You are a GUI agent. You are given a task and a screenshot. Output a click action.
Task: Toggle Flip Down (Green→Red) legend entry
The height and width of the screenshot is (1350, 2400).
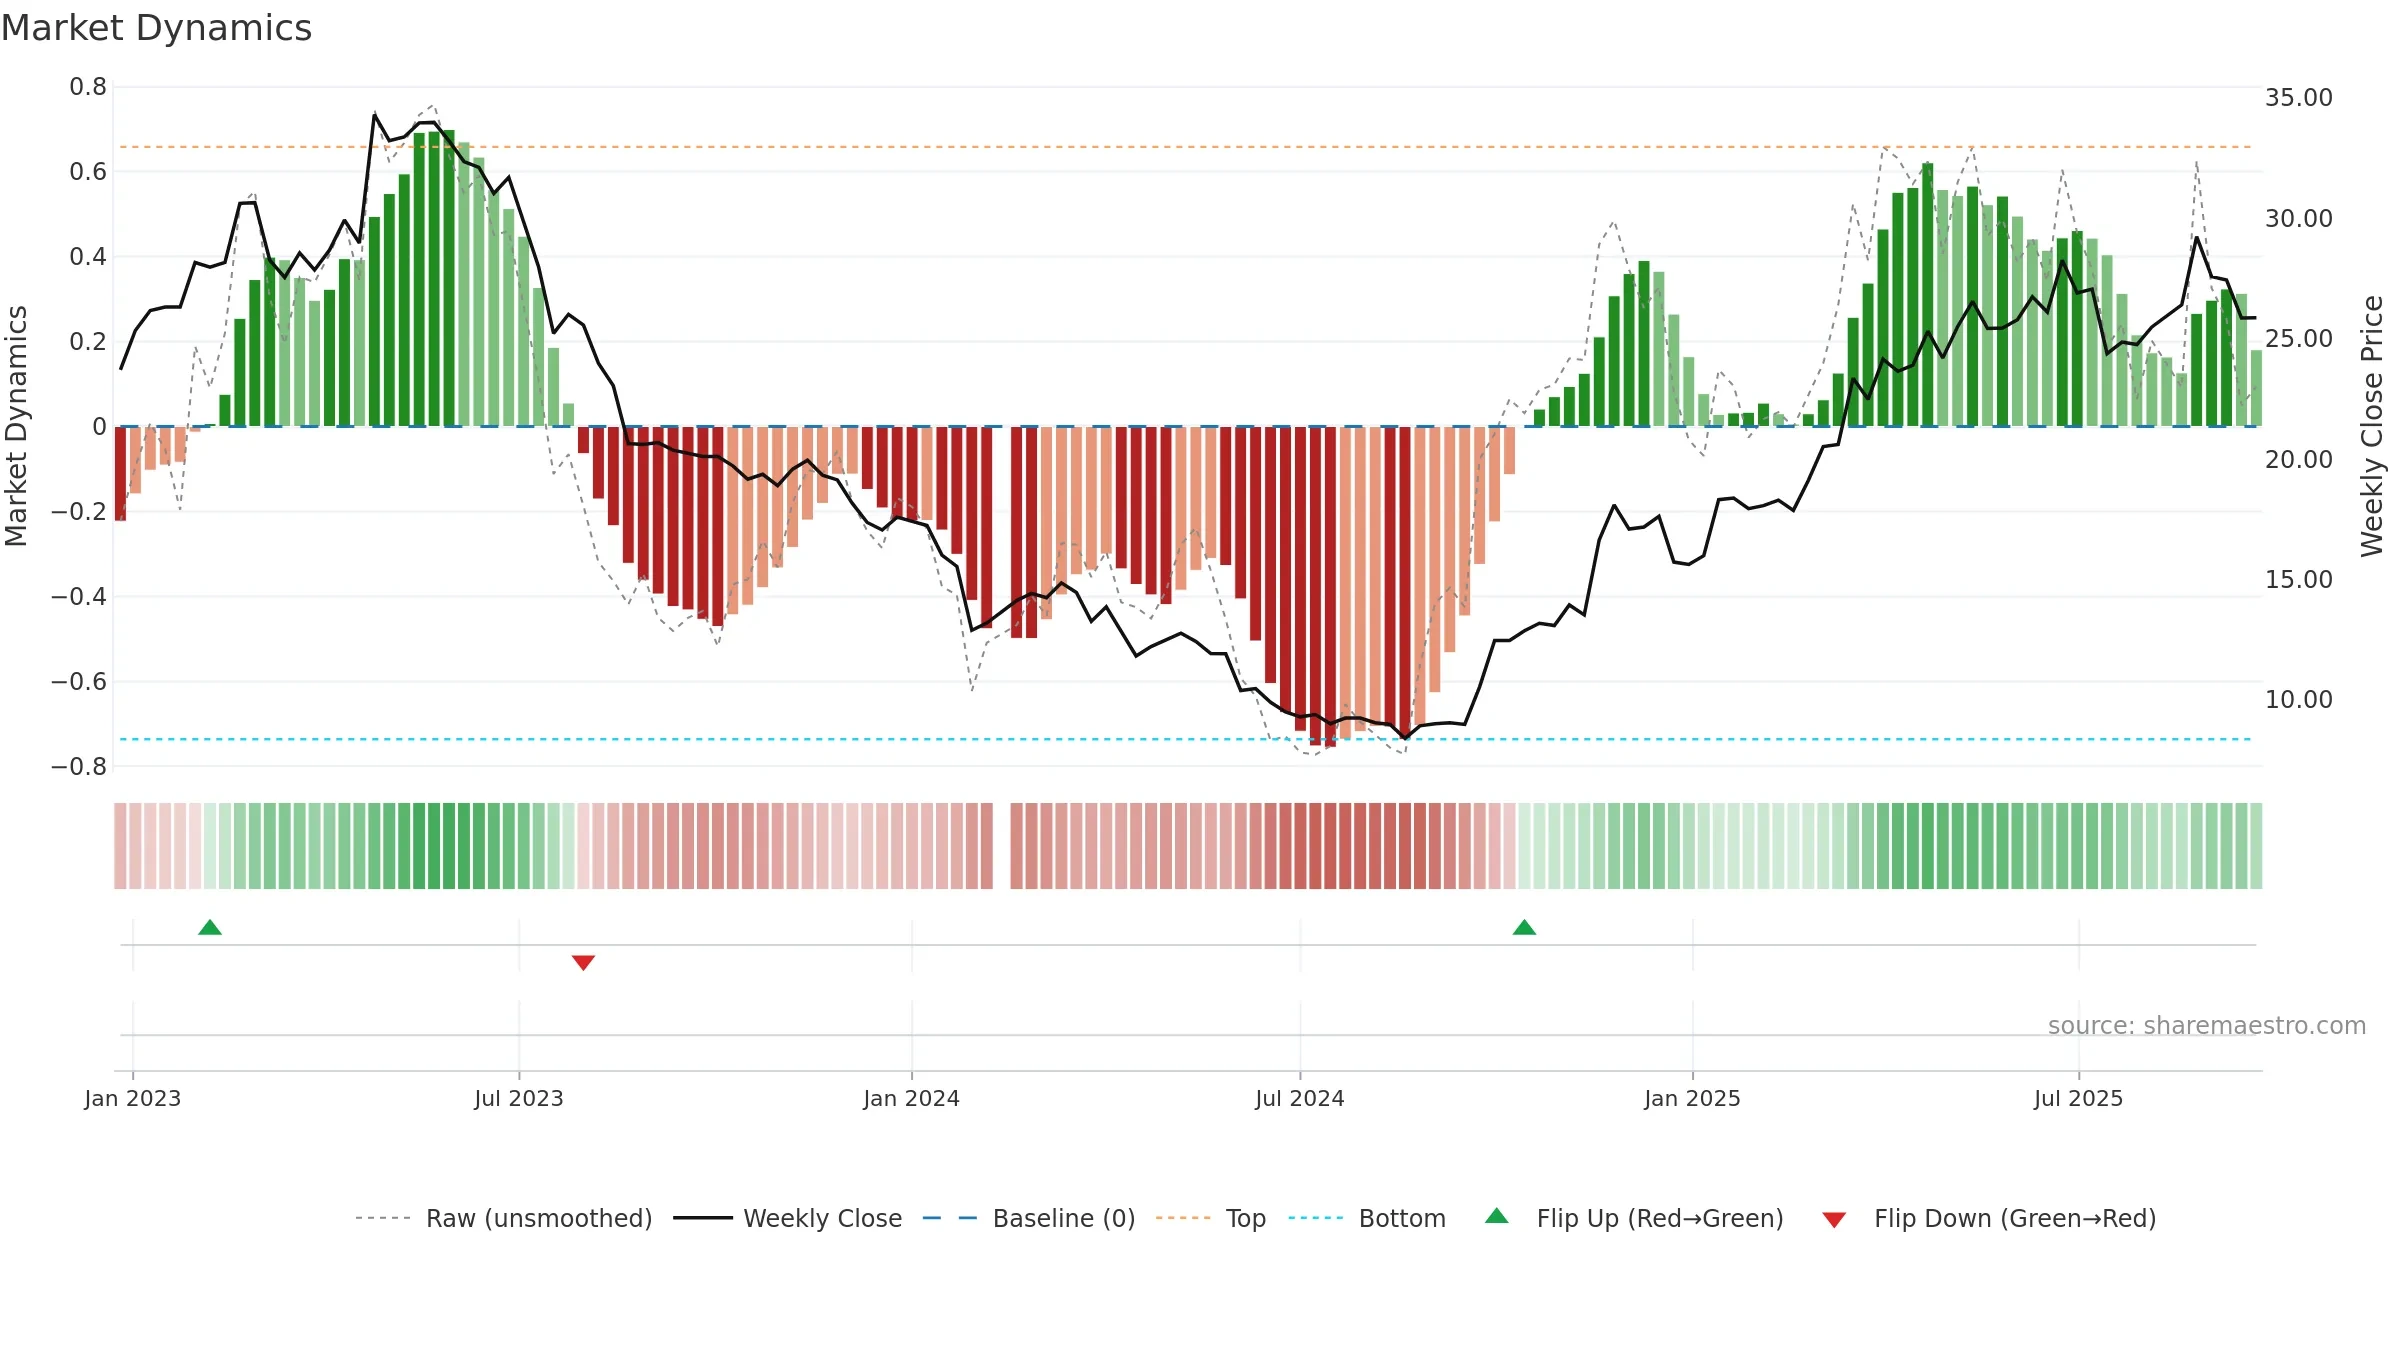point(1988,1218)
